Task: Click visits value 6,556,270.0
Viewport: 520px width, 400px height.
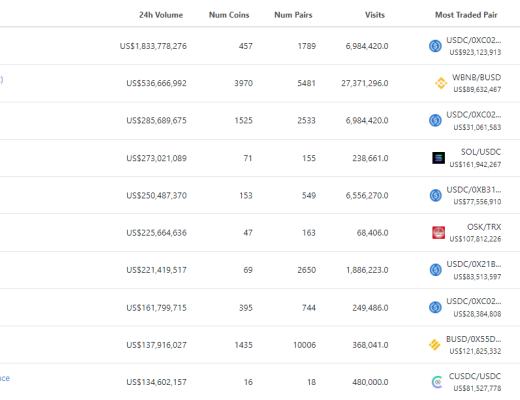Action: 367,195
